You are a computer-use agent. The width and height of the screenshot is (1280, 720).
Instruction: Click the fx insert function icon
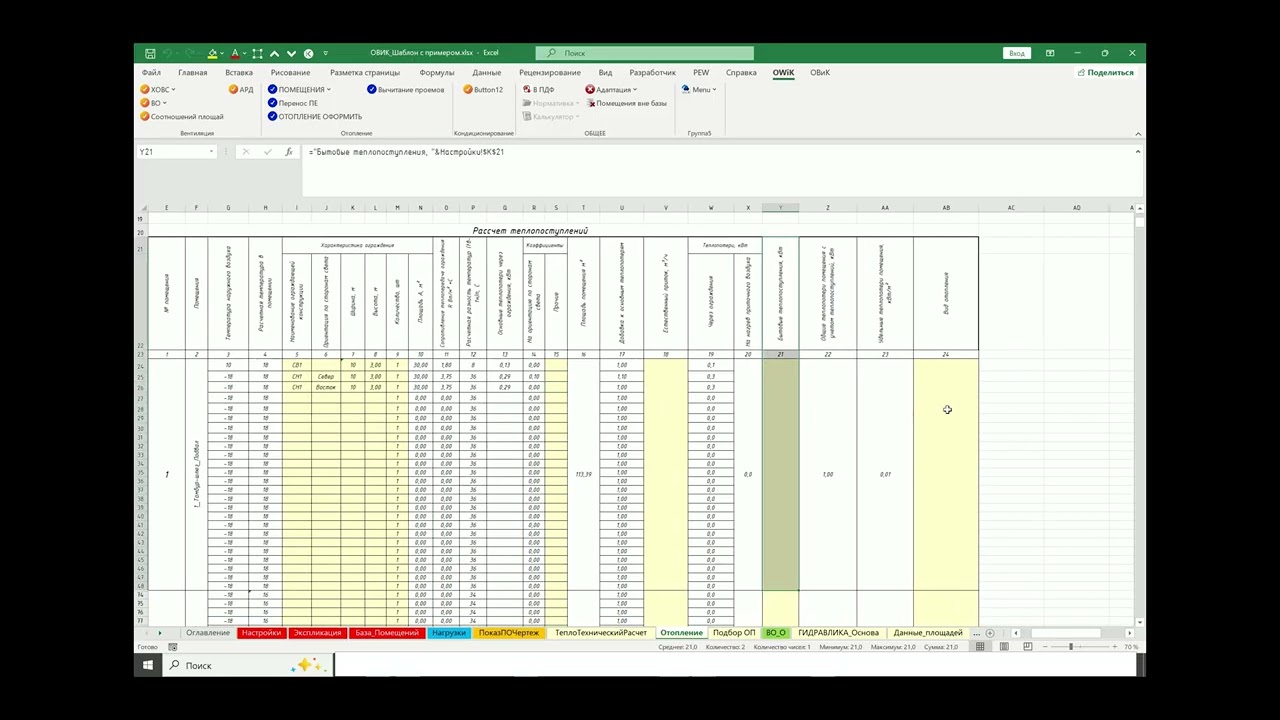289,152
